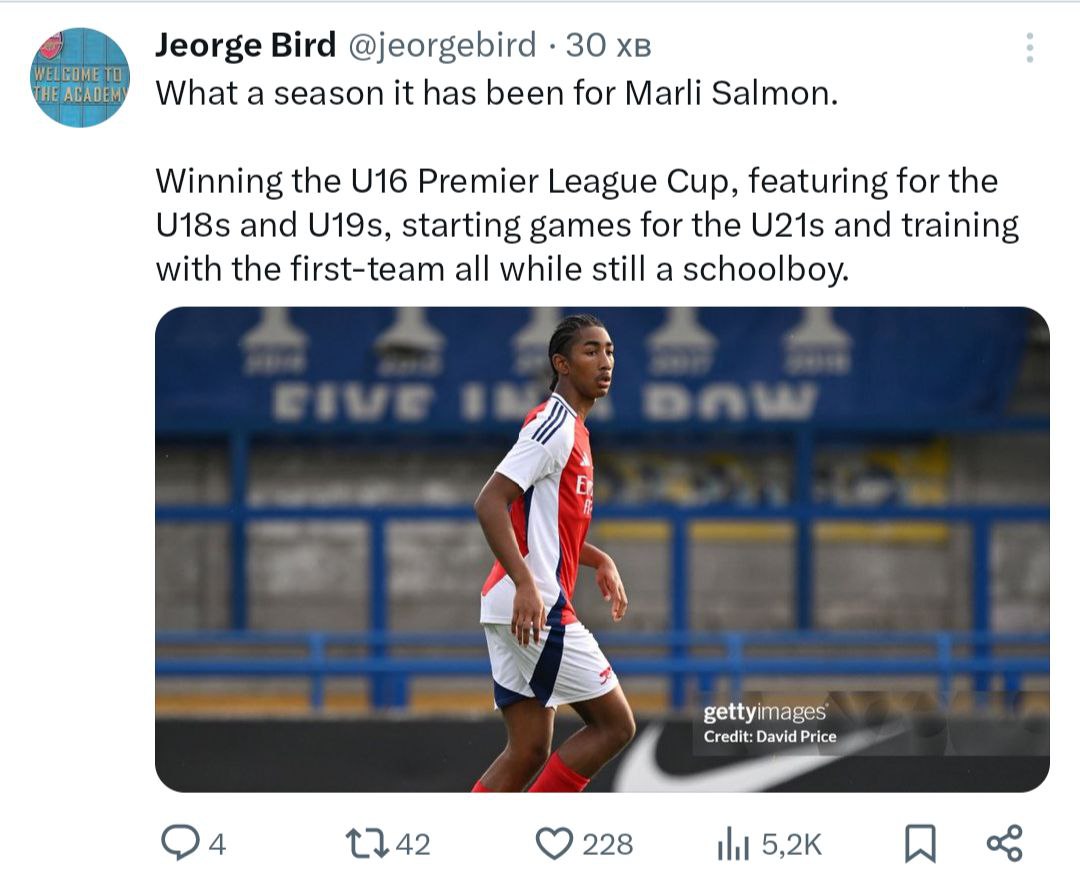1080x888 pixels.
Task: Bookmark this tweet
Action: [x=919, y=844]
